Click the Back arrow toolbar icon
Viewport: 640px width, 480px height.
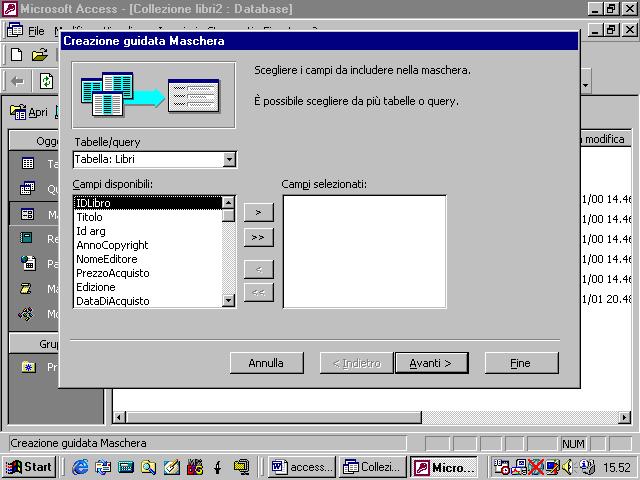(17, 82)
